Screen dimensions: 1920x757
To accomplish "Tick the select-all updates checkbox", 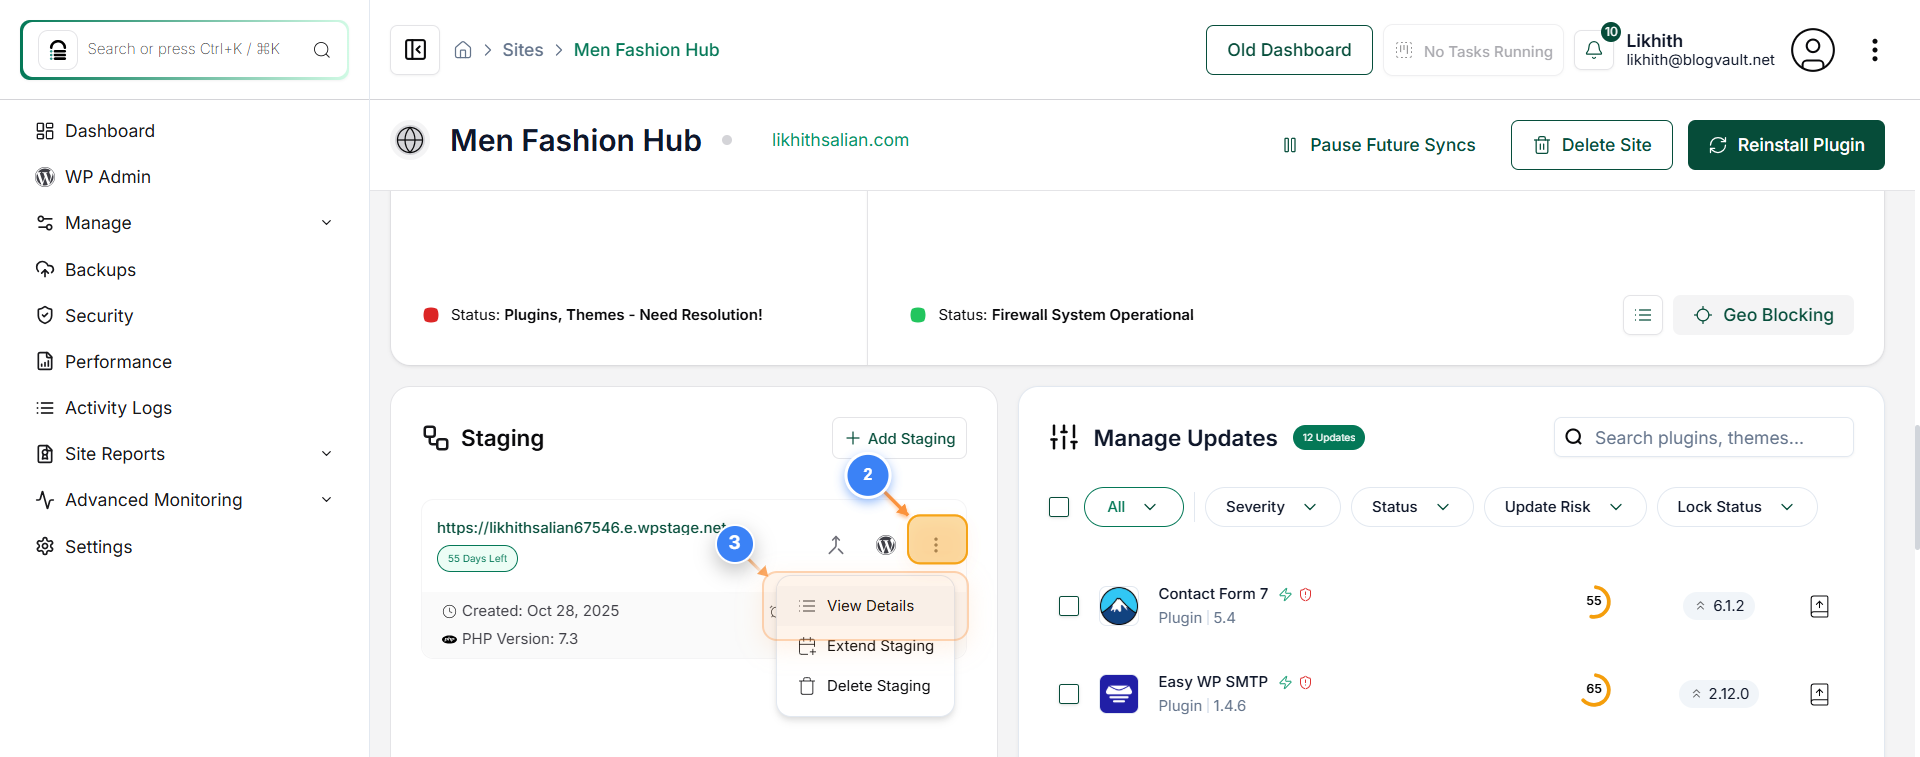I will [1059, 507].
